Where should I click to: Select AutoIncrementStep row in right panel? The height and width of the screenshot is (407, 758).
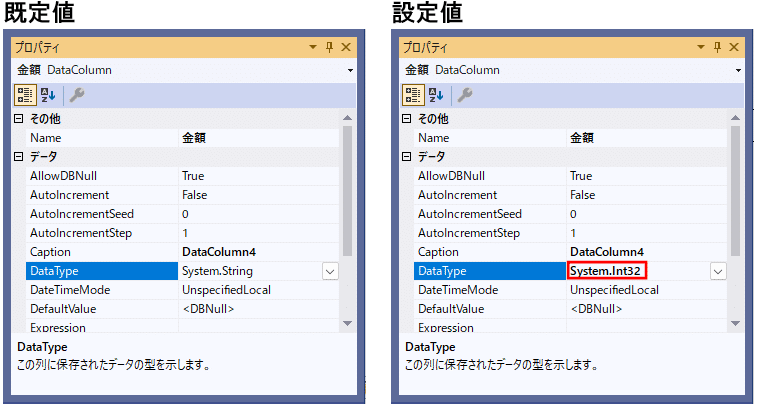[x=570, y=233]
